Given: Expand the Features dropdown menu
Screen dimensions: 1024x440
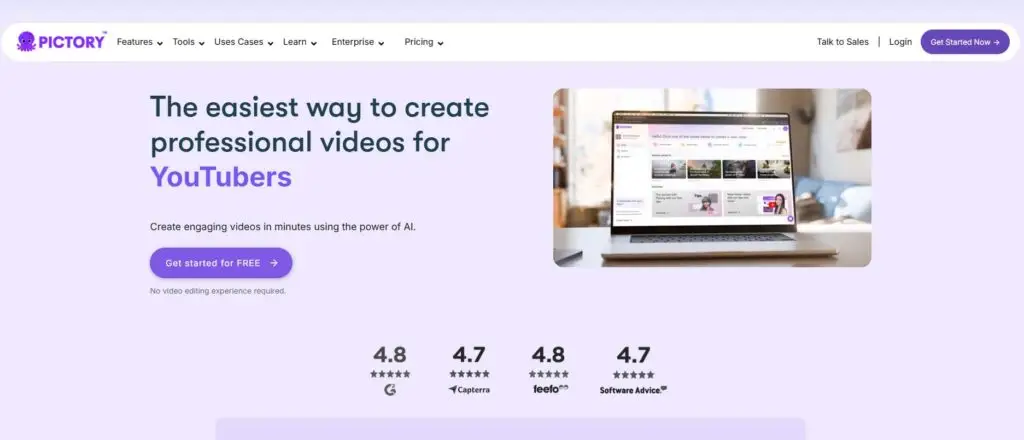Looking at the screenshot, I should (139, 42).
